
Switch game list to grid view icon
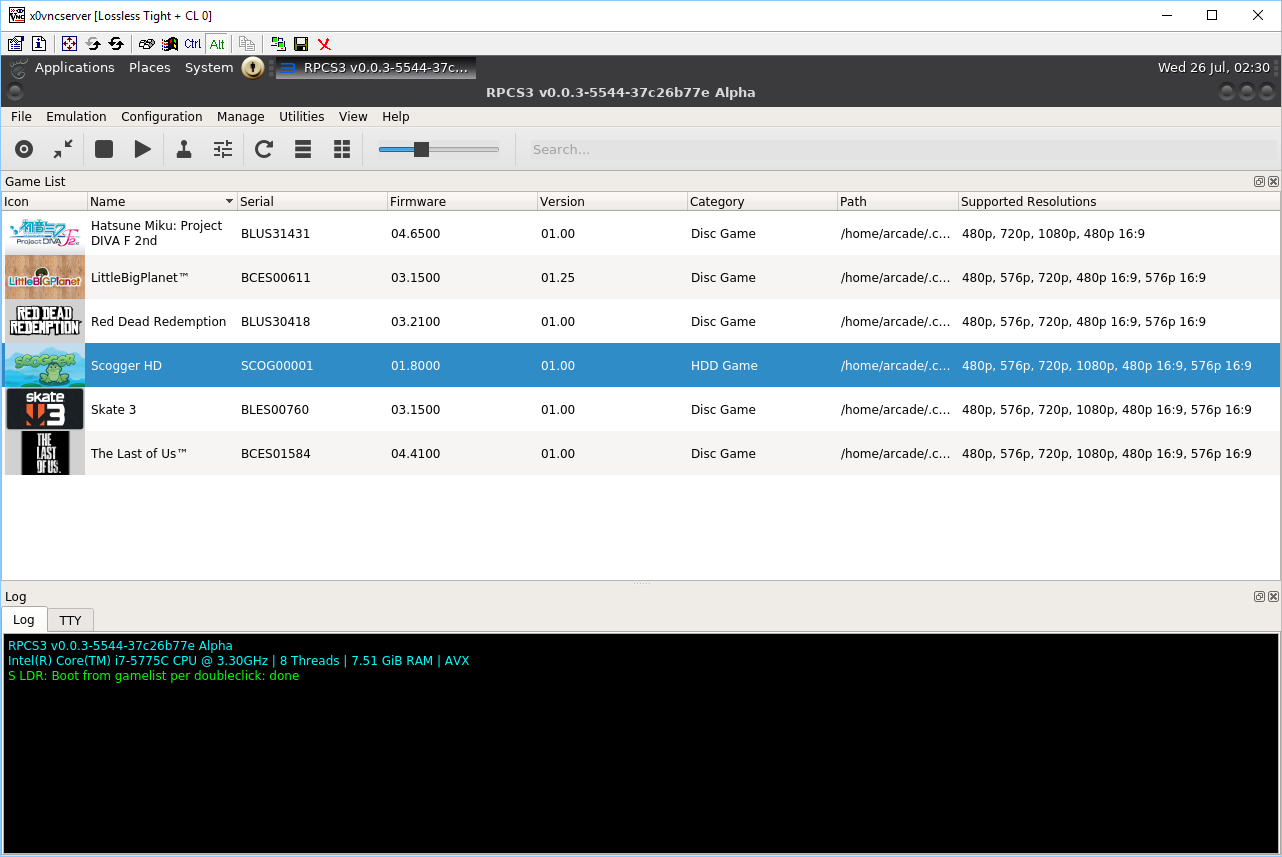pos(342,149)
